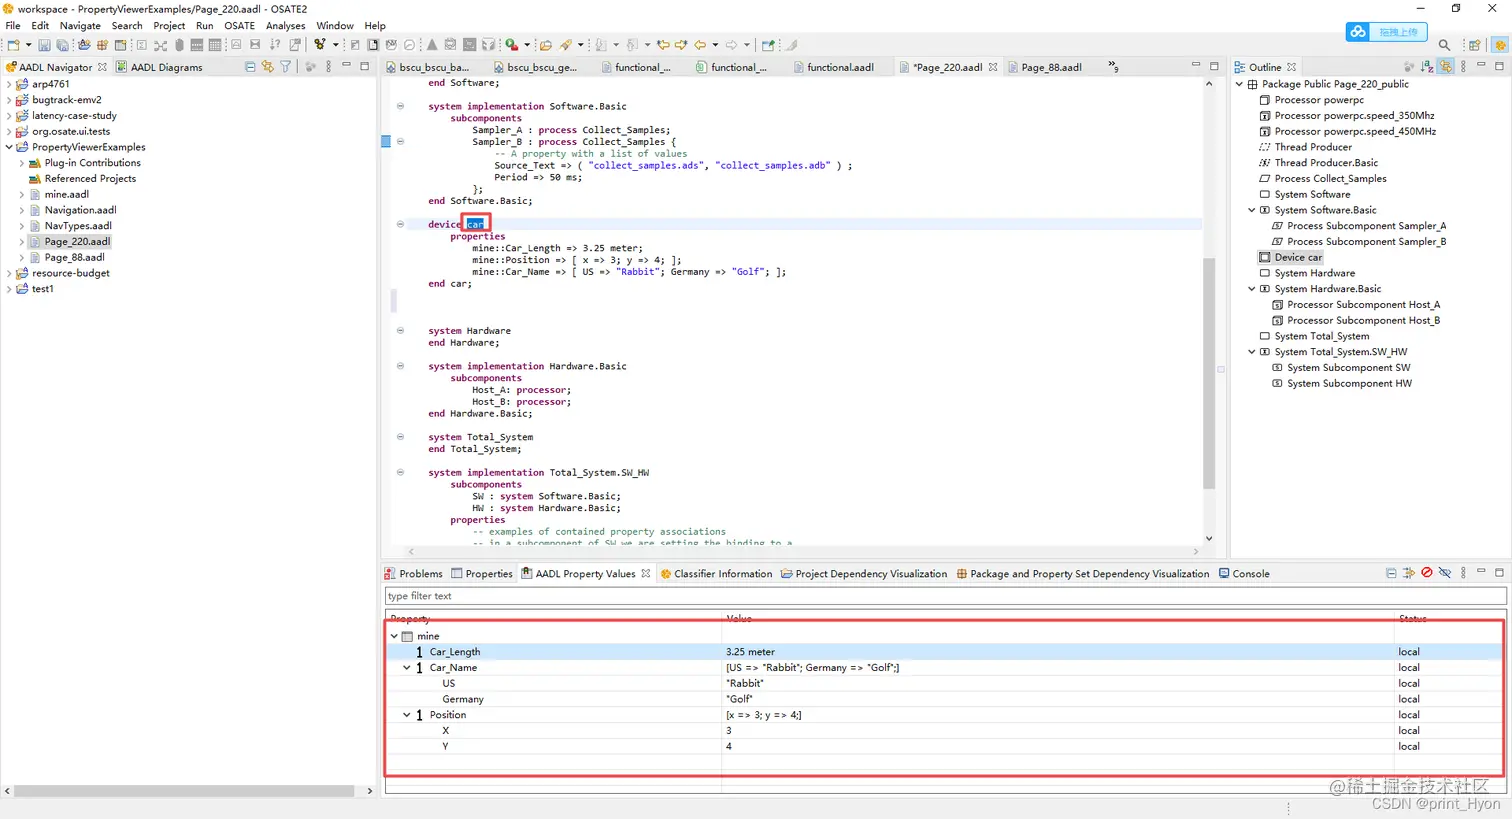
Task: Click the collapse all icon in property values view
Action: click(1391, 573)
